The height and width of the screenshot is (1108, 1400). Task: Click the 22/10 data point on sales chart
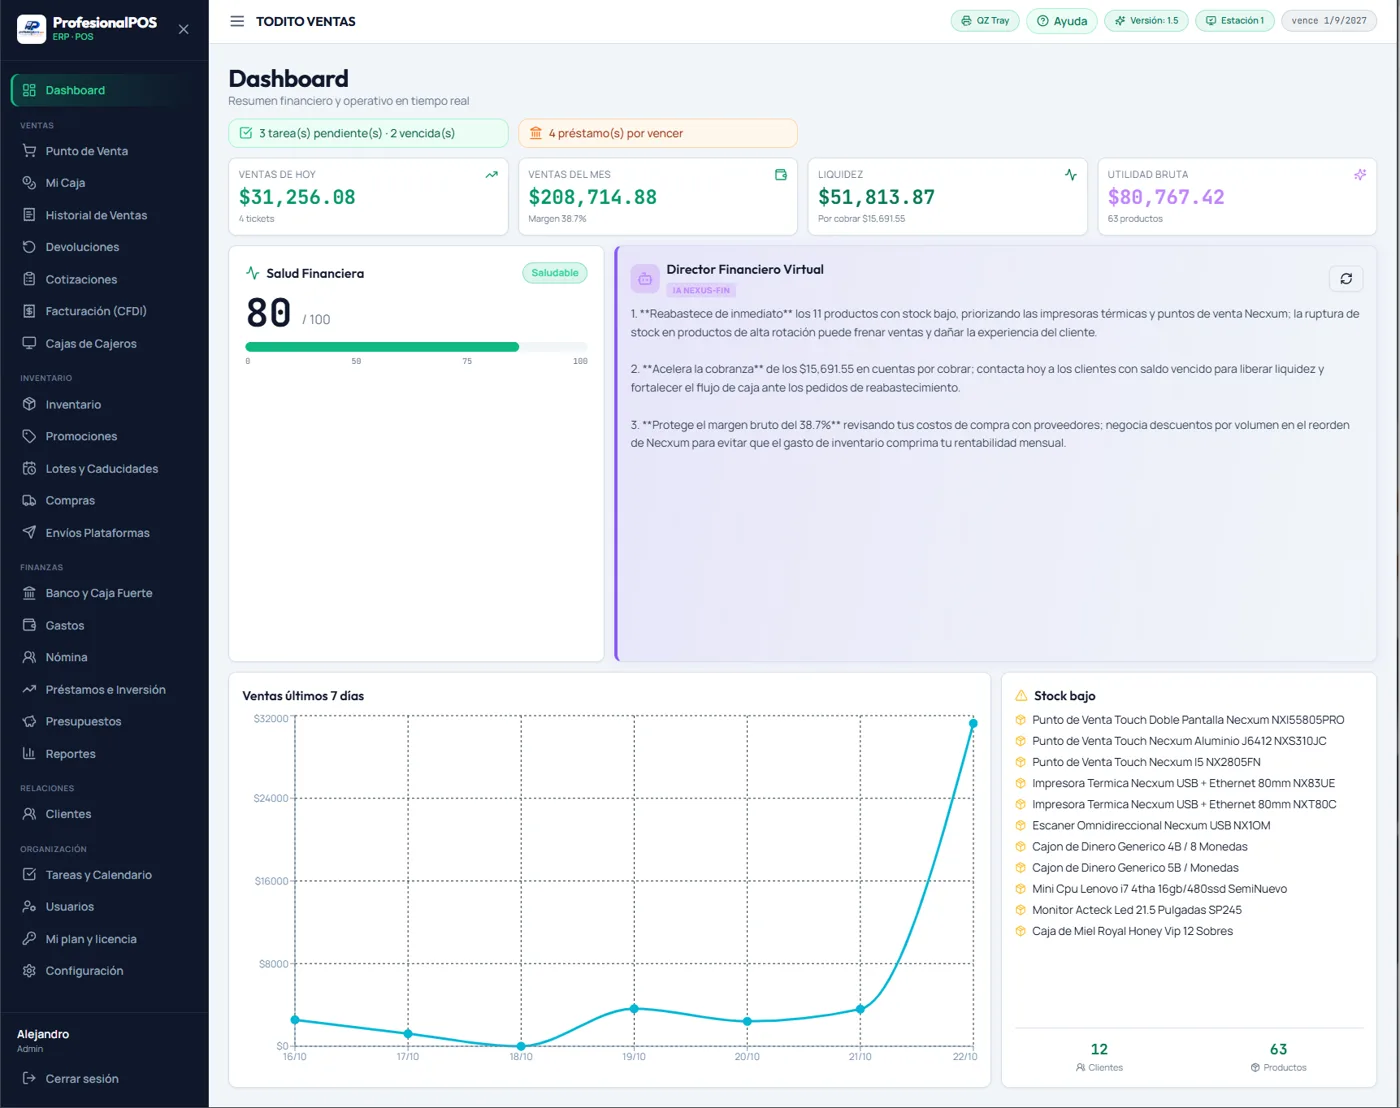pyautogui.click(x=973, y=723)
